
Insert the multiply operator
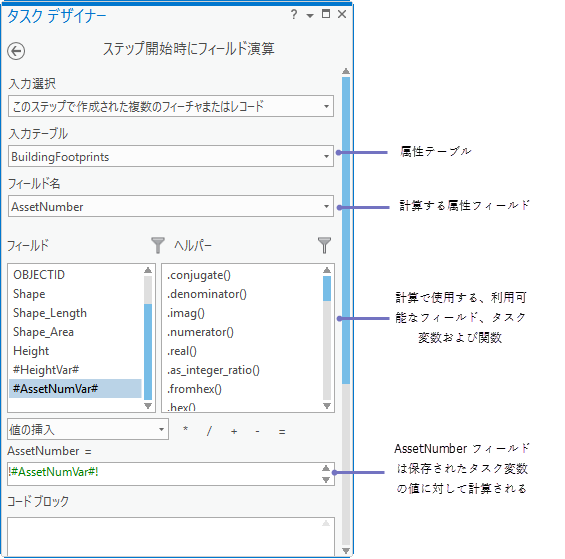click(x=186, y=429)
